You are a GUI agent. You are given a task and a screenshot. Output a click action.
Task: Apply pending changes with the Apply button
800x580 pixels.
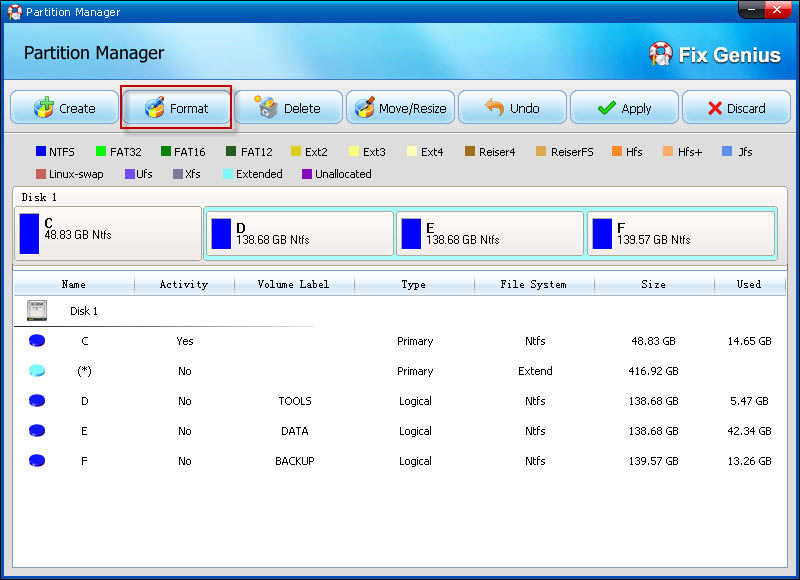pos(624,108)
